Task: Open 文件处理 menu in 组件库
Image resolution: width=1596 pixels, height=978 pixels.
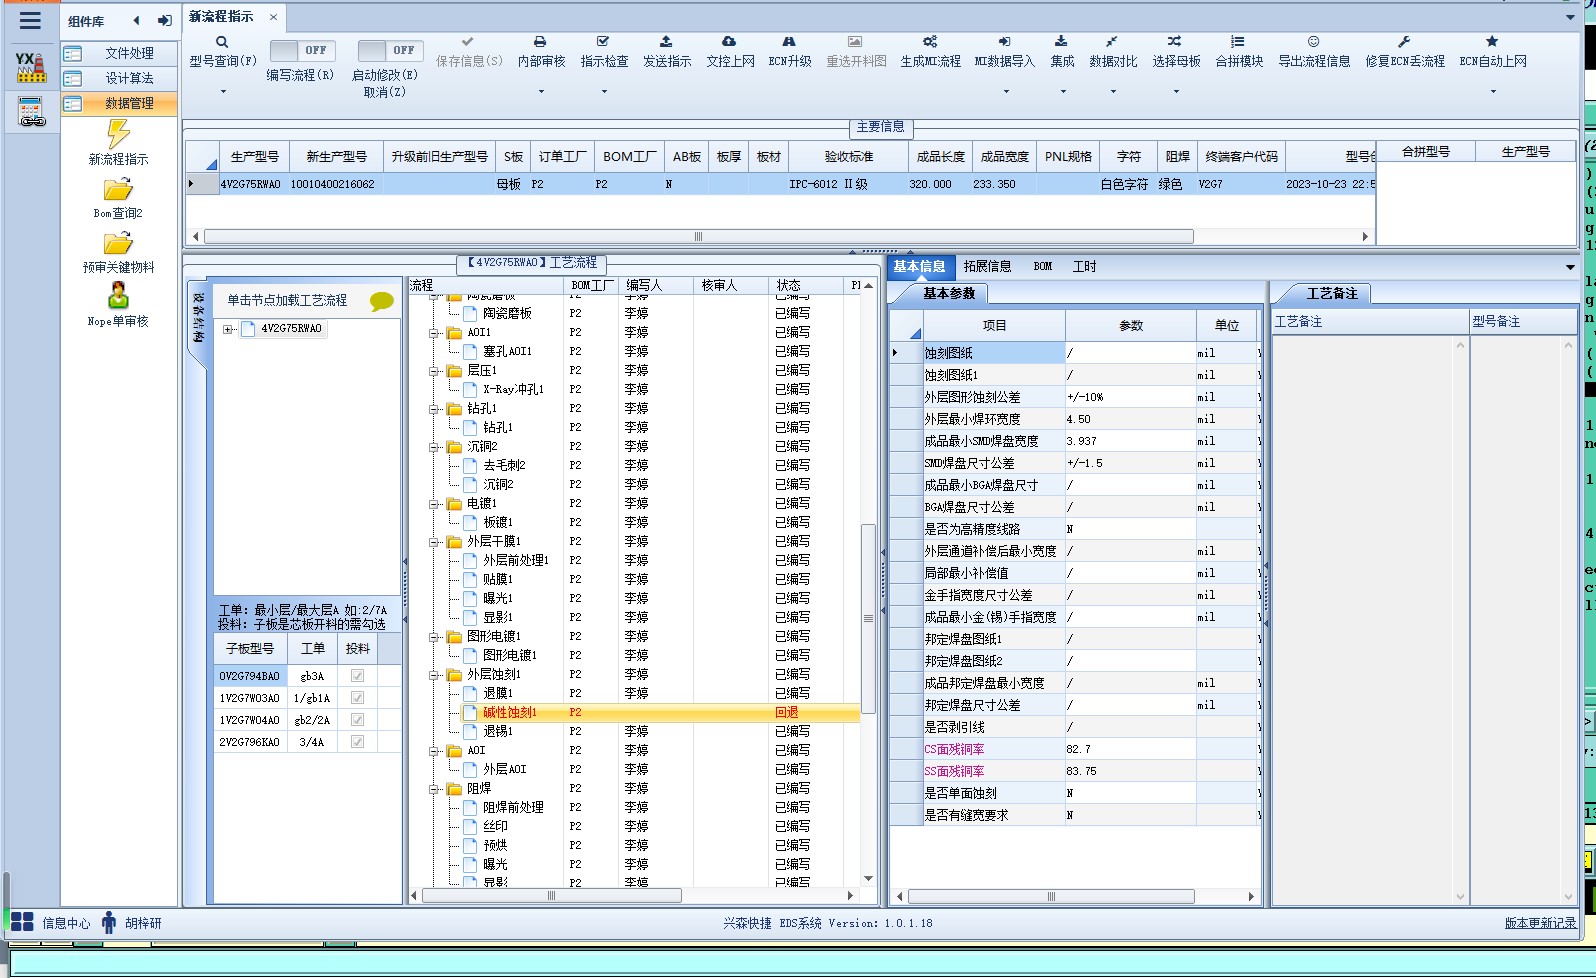Action: click(x=120, y=53)
